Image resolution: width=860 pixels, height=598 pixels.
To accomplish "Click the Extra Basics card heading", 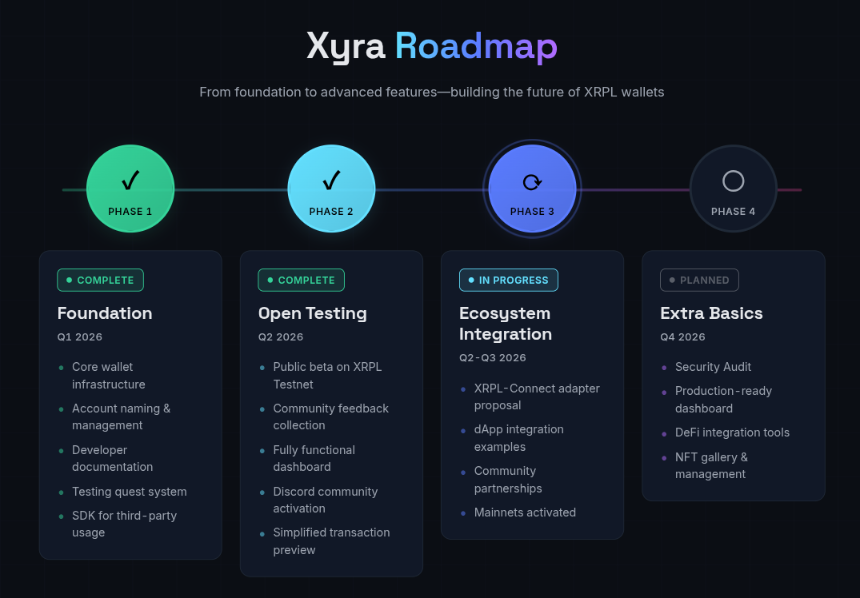I will (711, 313).
